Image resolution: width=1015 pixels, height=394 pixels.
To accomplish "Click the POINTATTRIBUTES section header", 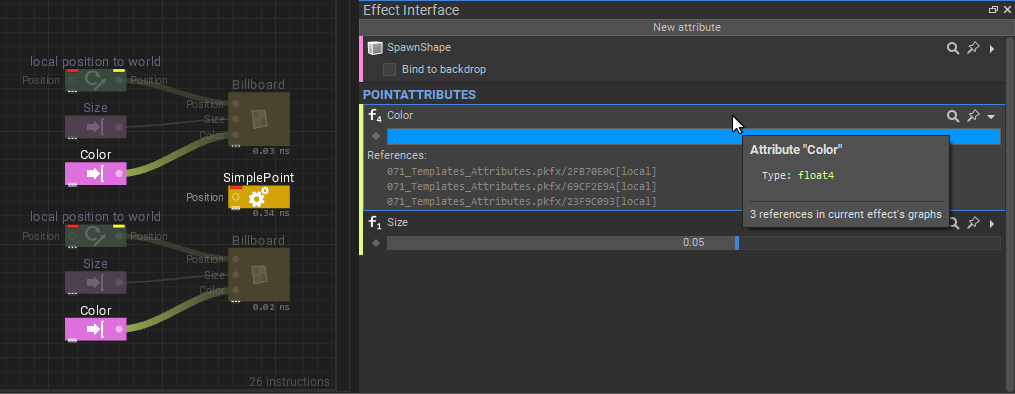I will pyautogui.click(x=419, y=95).
